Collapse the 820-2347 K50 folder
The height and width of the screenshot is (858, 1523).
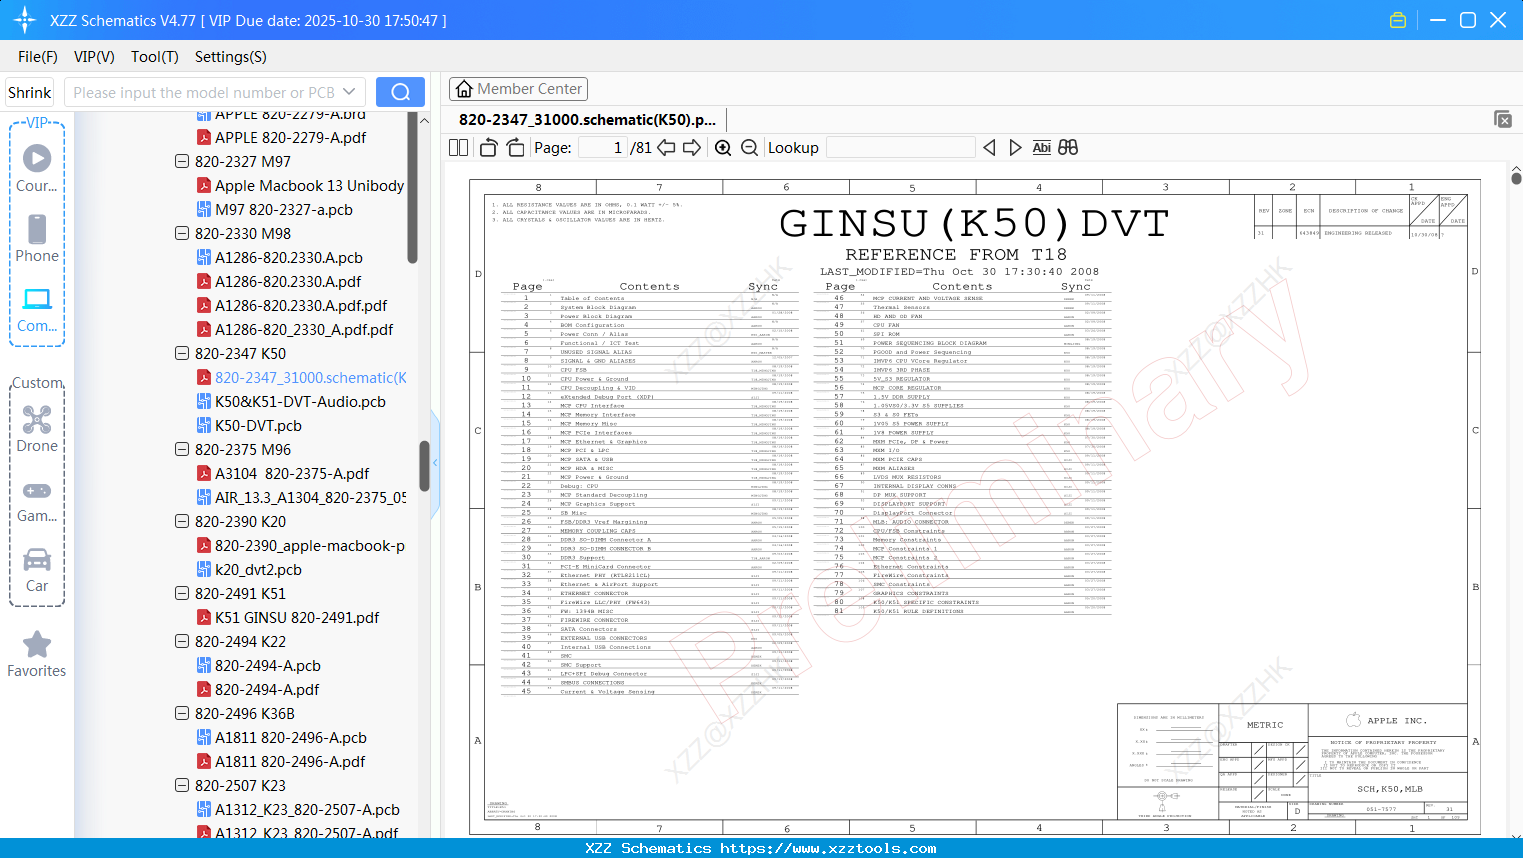tap(182, 354)
